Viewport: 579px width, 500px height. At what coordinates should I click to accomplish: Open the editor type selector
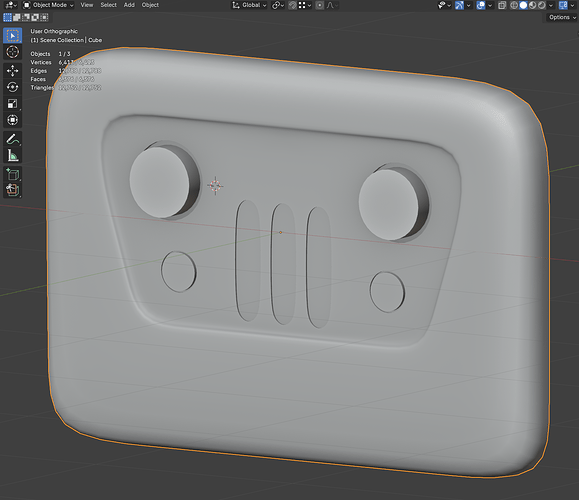(x=11, y=5)
